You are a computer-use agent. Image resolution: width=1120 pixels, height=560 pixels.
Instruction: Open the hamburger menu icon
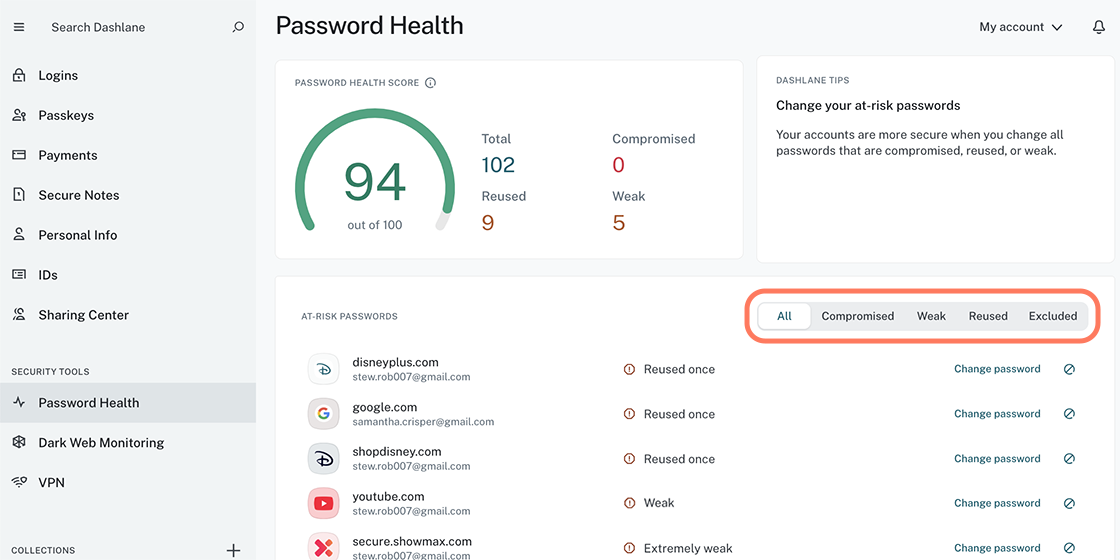coord(18,27)
